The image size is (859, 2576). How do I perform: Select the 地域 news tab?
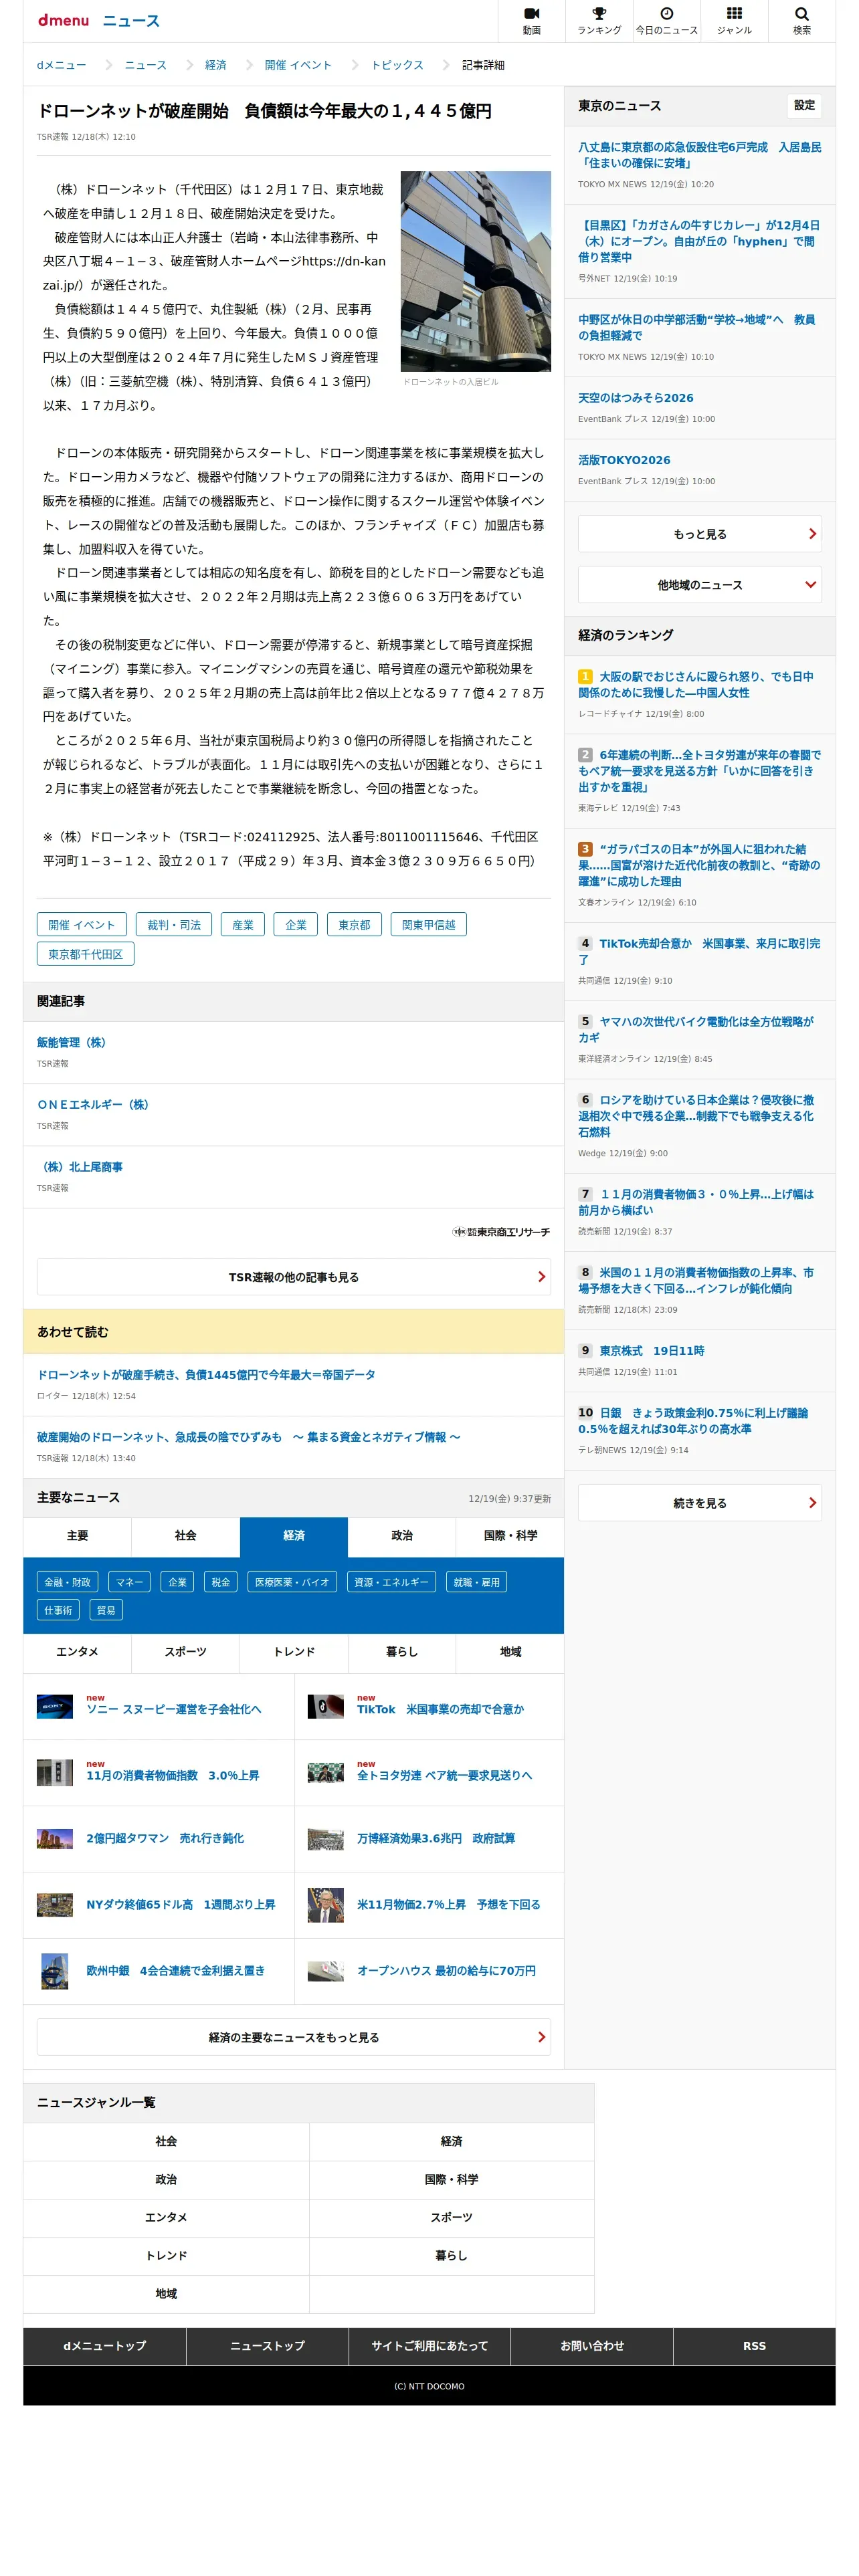tap(510, 1652)
